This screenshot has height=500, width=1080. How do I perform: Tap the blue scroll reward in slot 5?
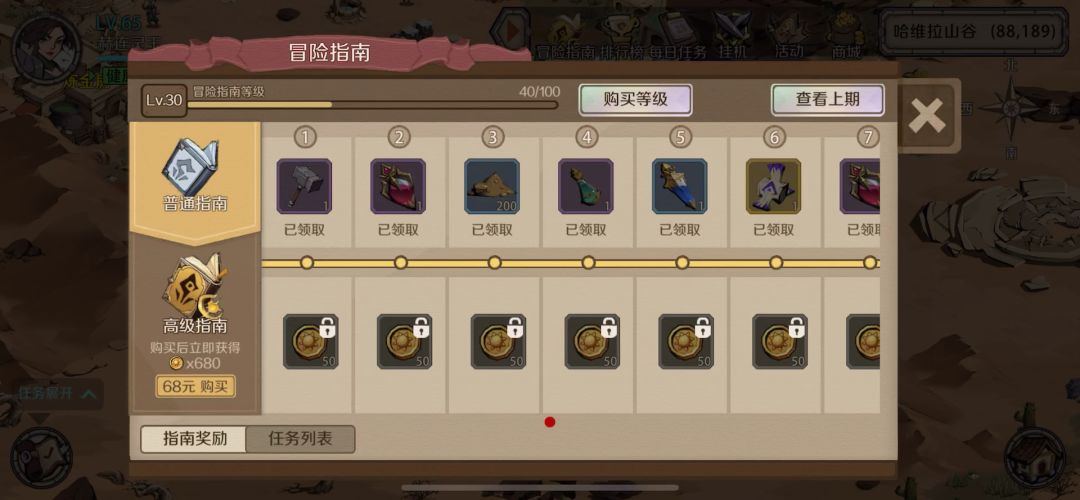tap(680, 186)
